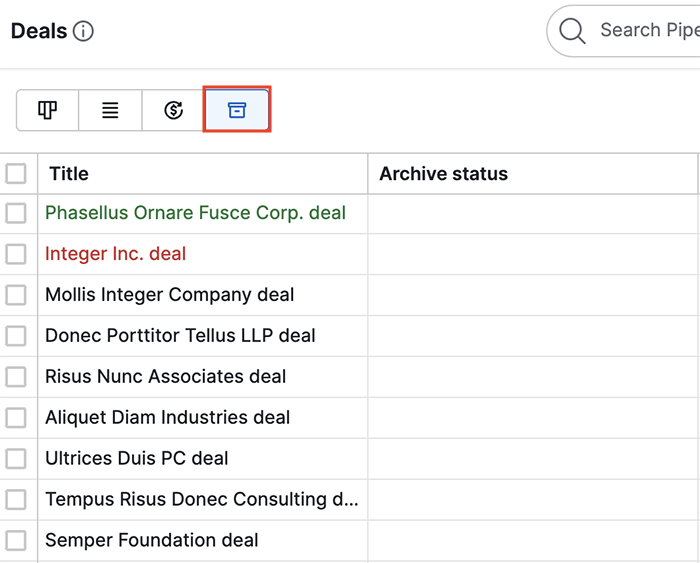Check the Ultrices Duis PC deal checkbox
This screenshot has height=563, width=700.
(x=16, y=459)
